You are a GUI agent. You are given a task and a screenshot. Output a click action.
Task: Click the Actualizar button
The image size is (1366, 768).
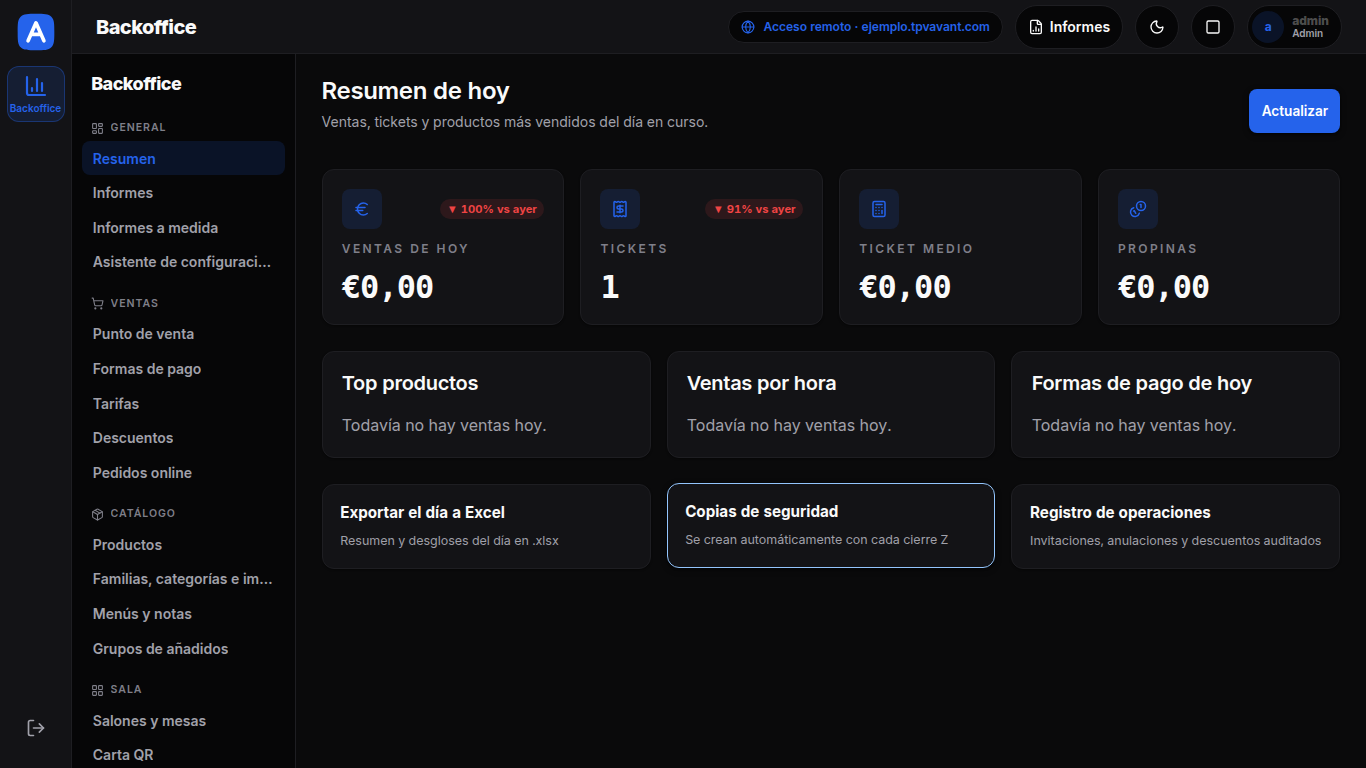[x=1294, y=111]
